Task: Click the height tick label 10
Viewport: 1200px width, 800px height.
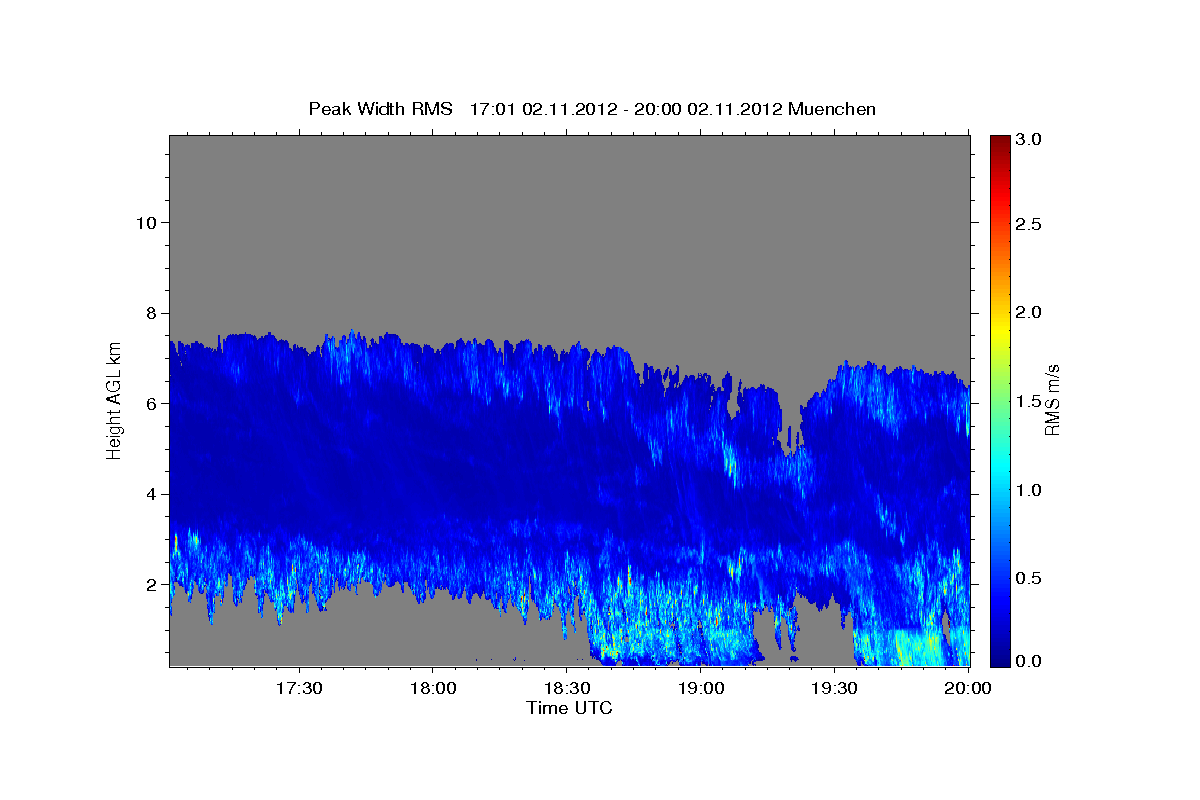Action: pyautogui.click(x=146, y=222)
